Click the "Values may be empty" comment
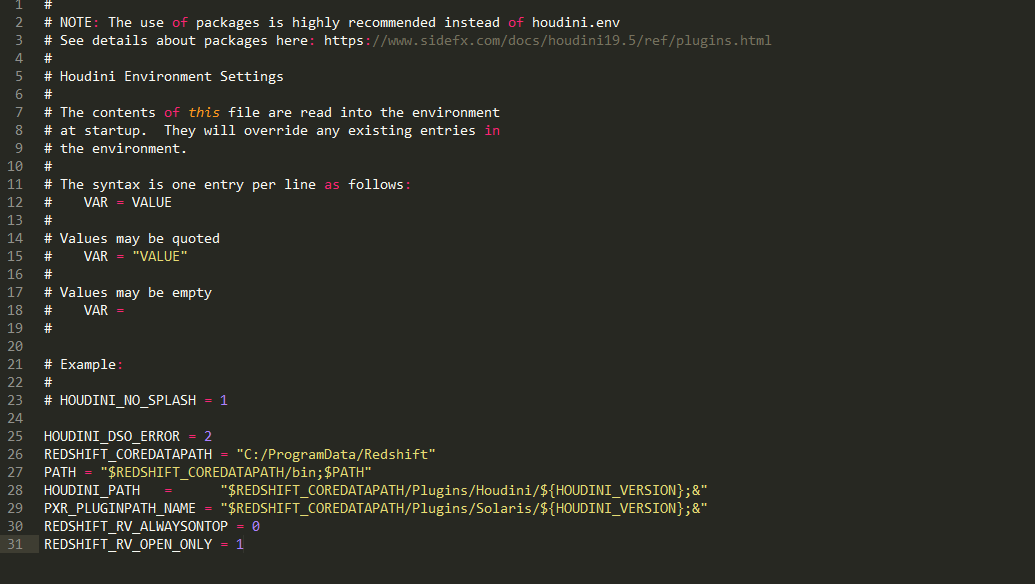Image resolution: width=1035 pixels, height=584 pixels. tap(135, 292)
